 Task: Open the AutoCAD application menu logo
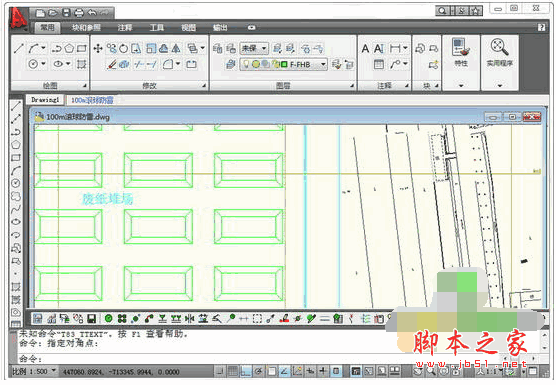pyautogui.click(x=18, y=18)
